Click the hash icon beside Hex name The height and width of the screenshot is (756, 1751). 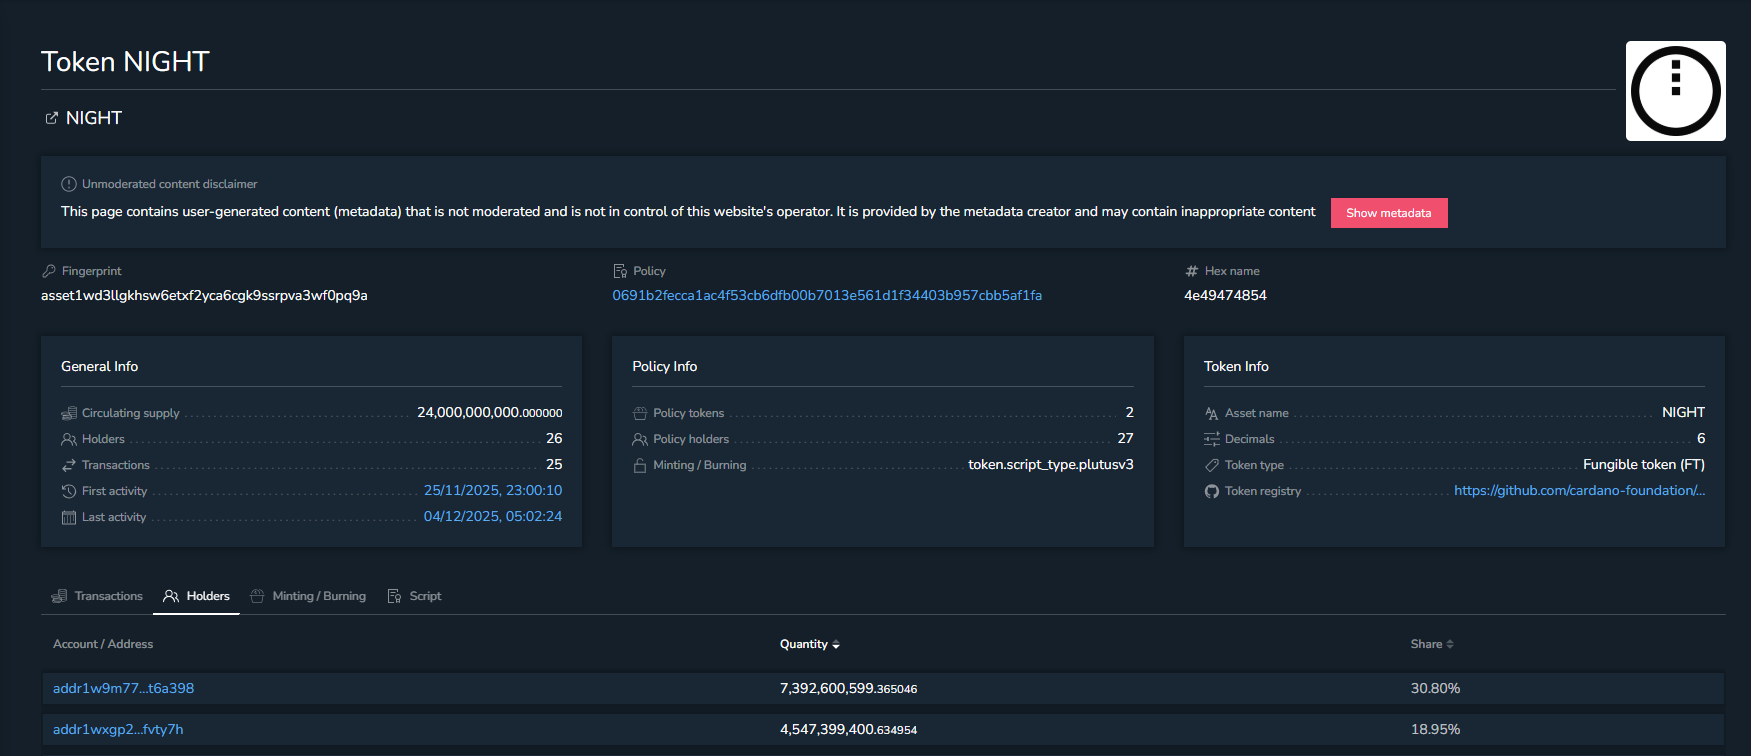[x=1191, y=271]
